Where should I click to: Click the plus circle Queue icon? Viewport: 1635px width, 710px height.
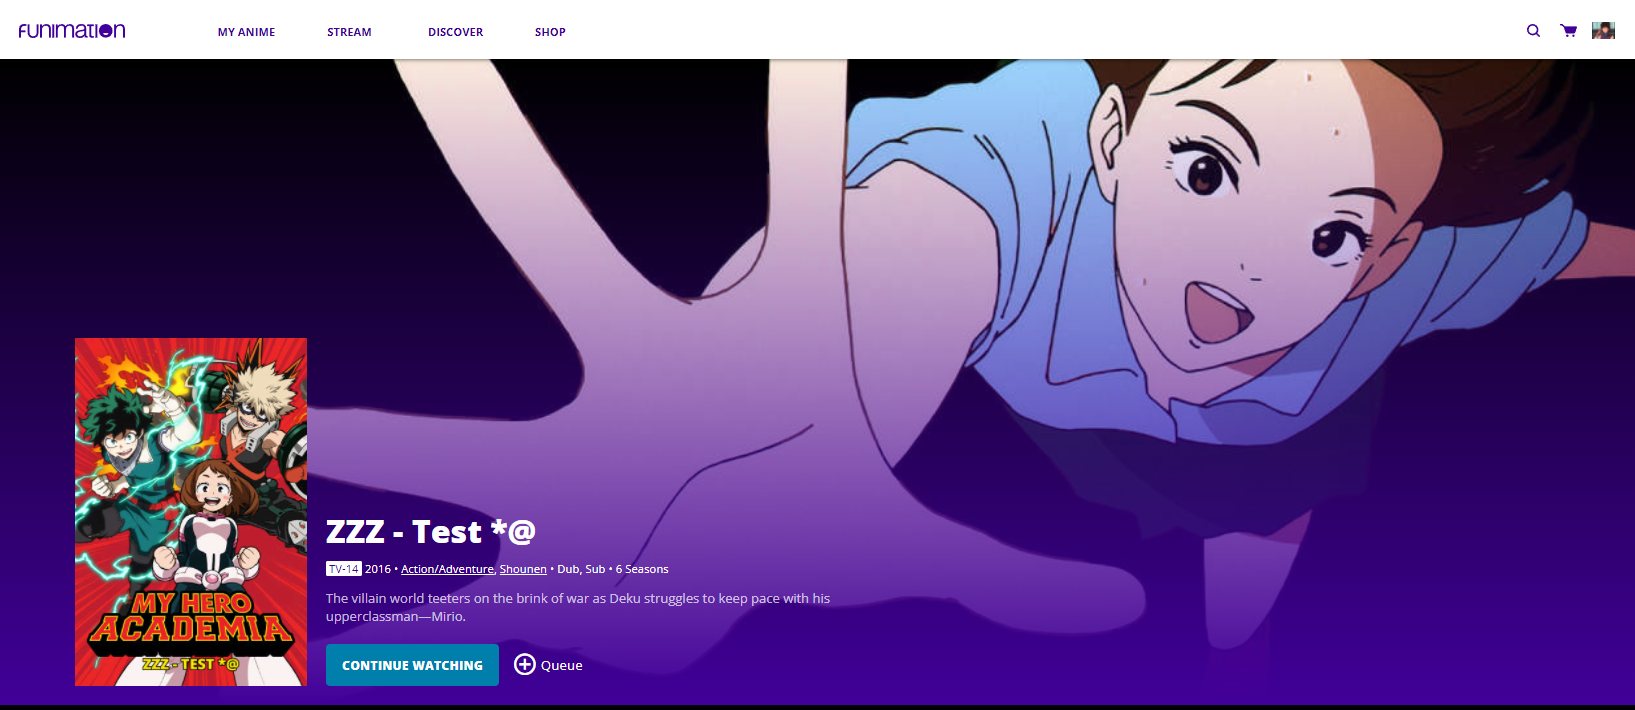524,664
